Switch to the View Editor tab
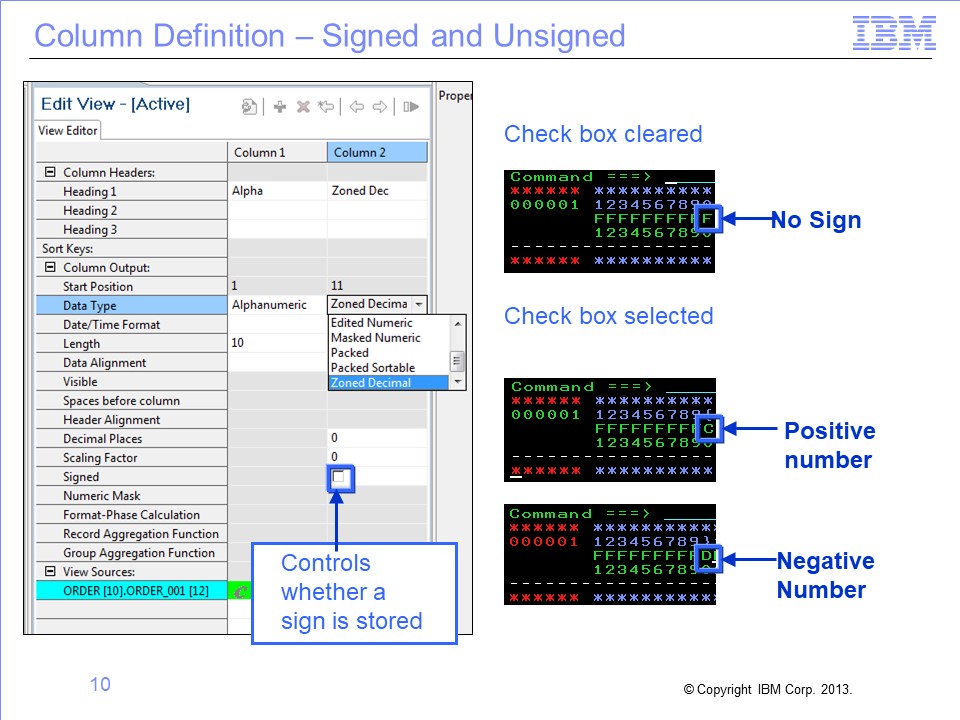The height and width of the screenshot is (720, 960). pyautogui.click(x=68, y=130)
